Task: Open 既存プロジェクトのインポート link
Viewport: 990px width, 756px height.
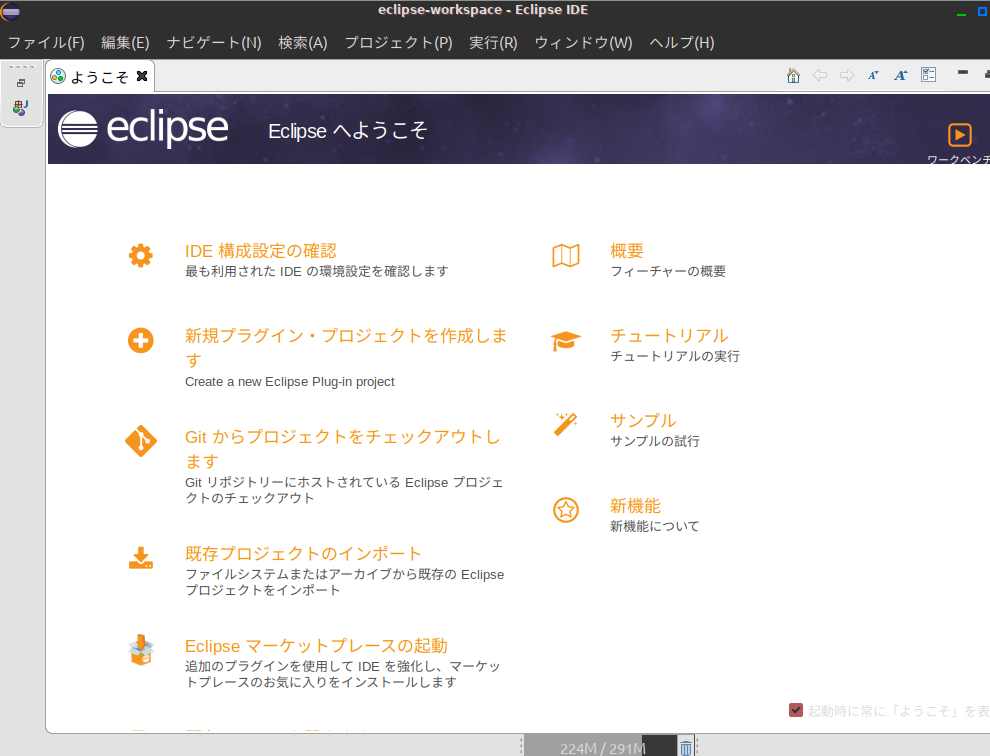Action: (x=303, y=553)
